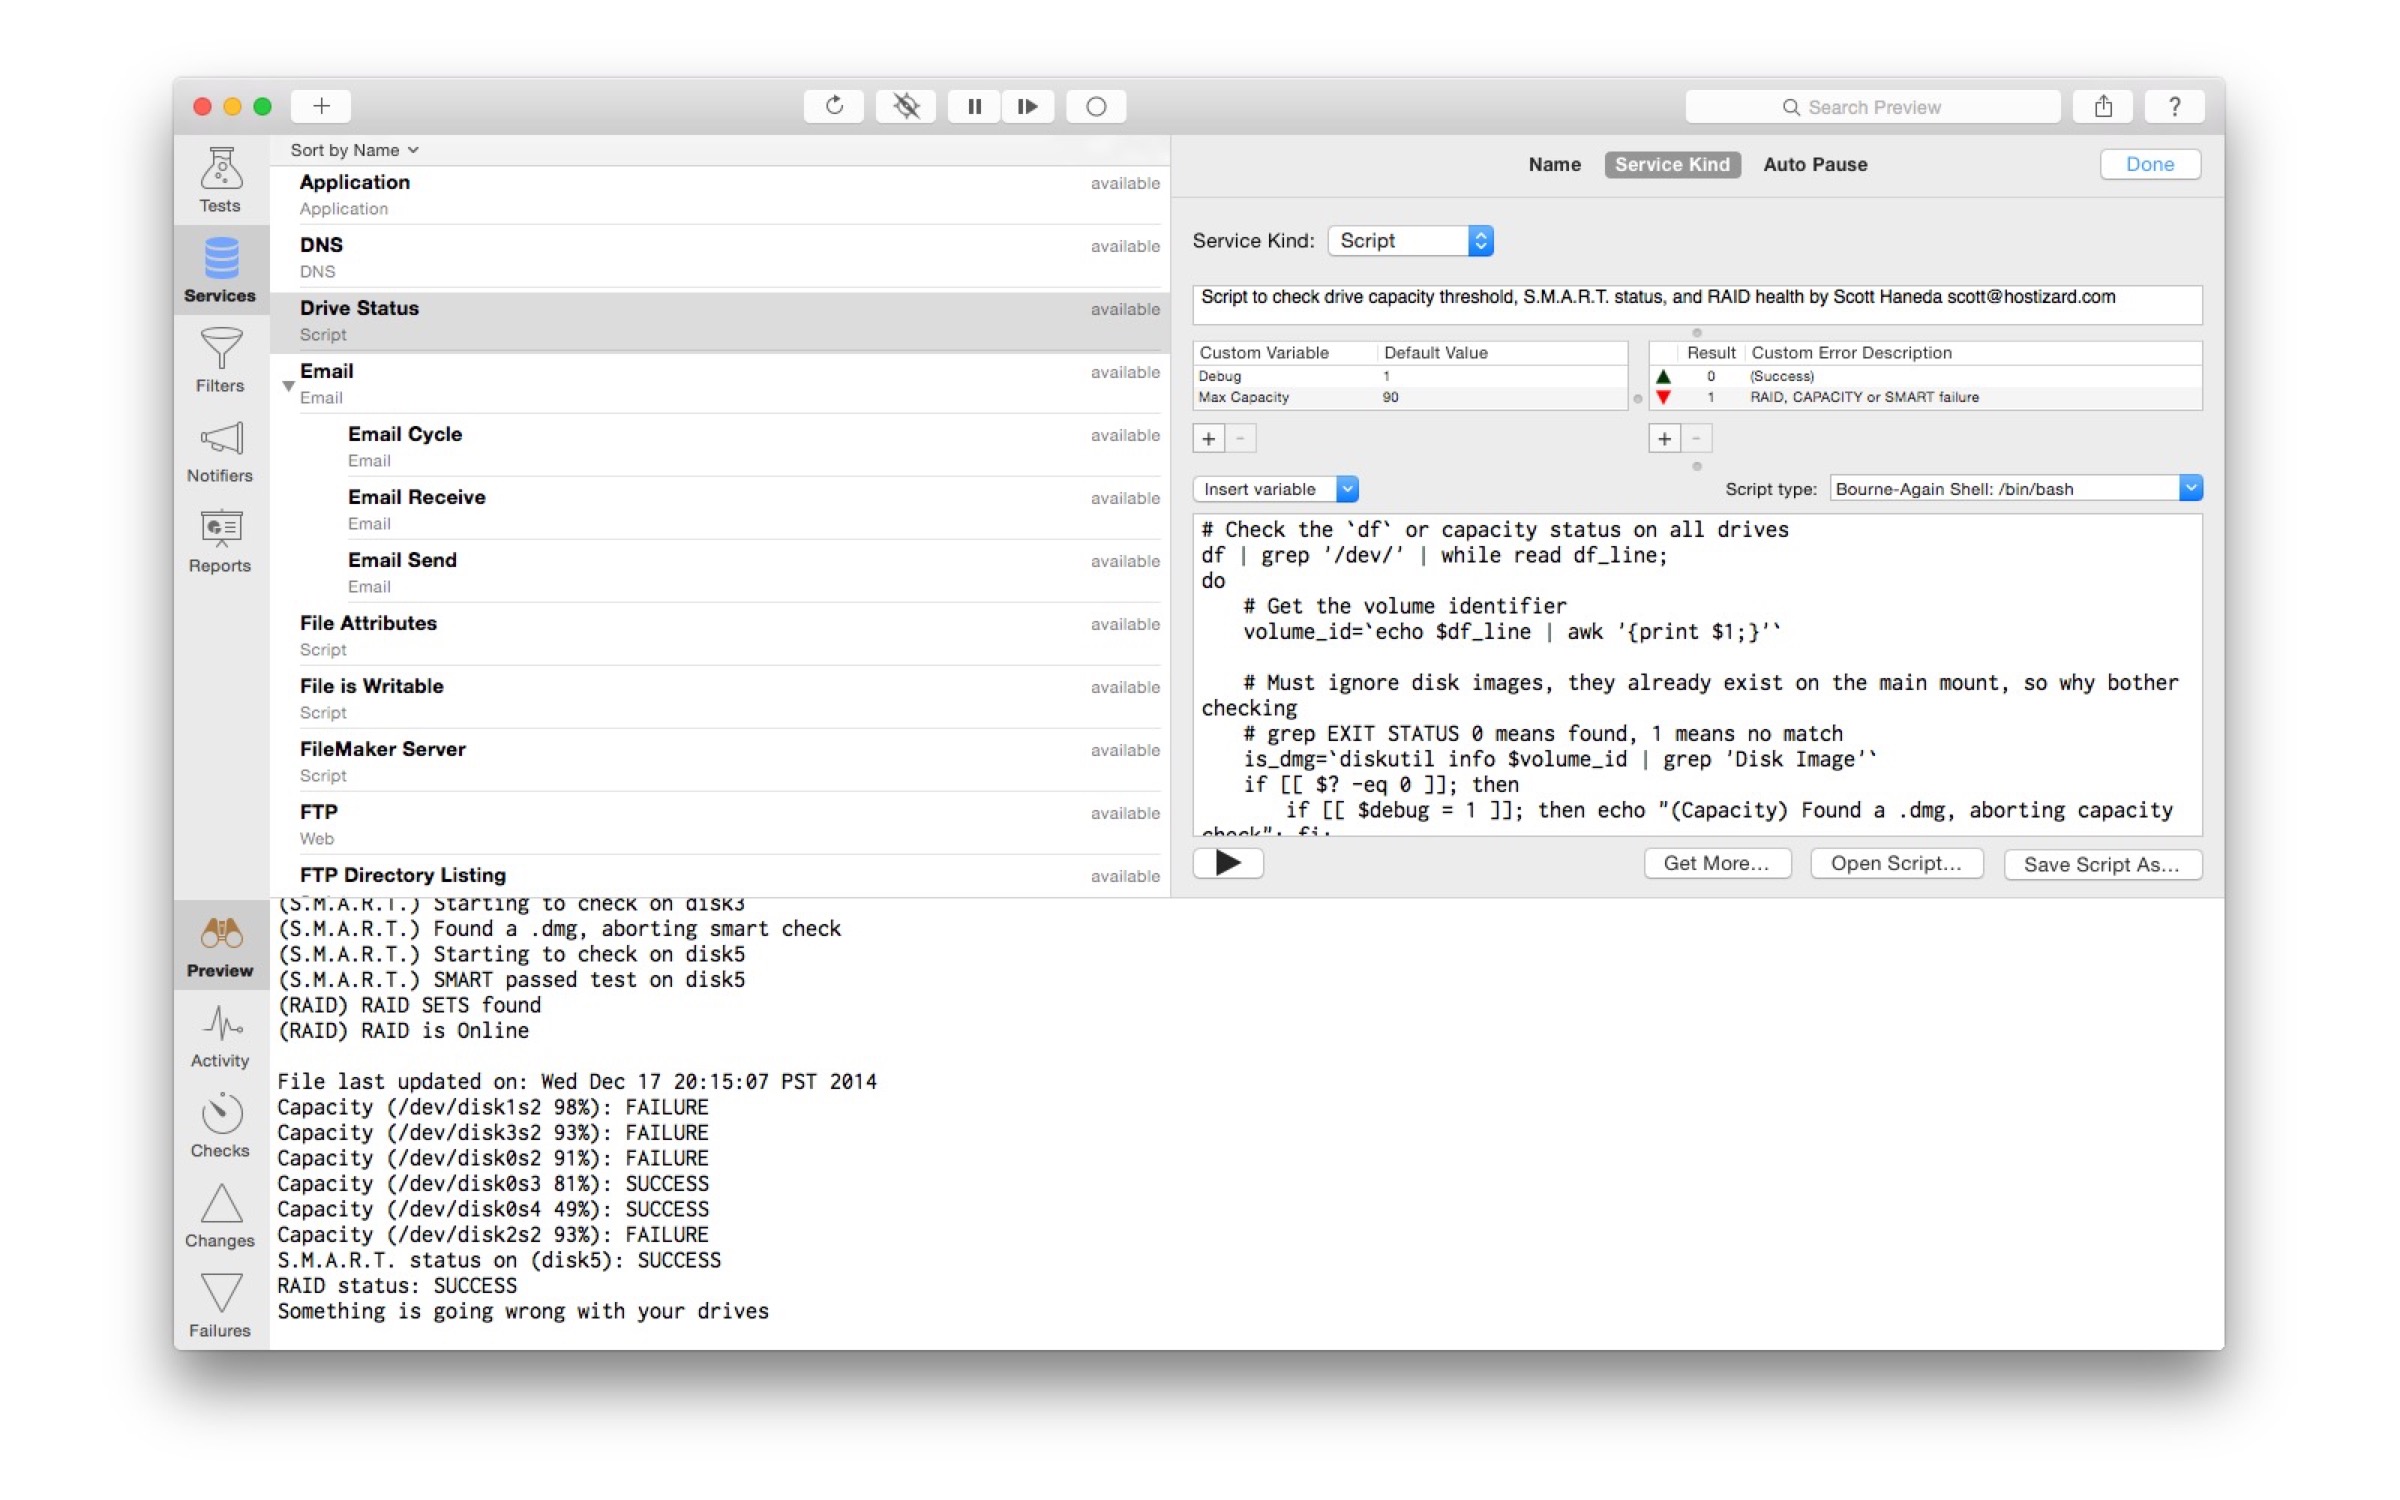Pause monitoring with the pause button

tap(974, 106)
